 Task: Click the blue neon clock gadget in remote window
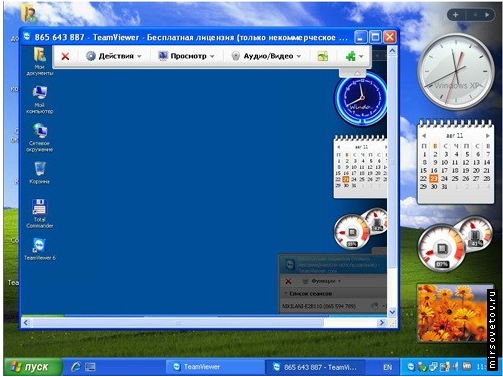361,98
